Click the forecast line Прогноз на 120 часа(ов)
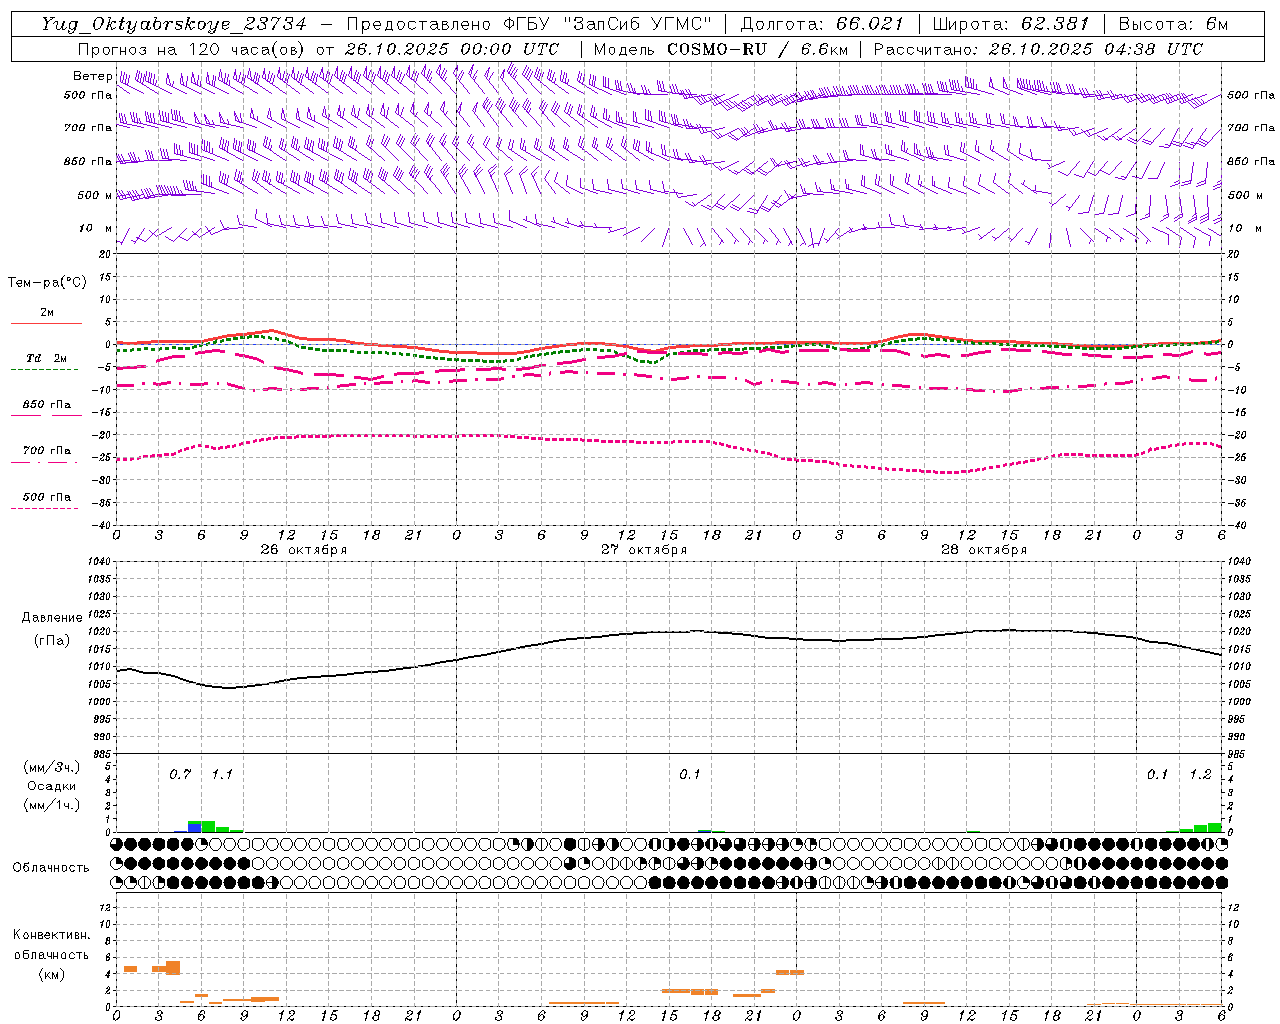Image resolution: width=1280 pixels, height=1024 pixels. tap(192, 49)
